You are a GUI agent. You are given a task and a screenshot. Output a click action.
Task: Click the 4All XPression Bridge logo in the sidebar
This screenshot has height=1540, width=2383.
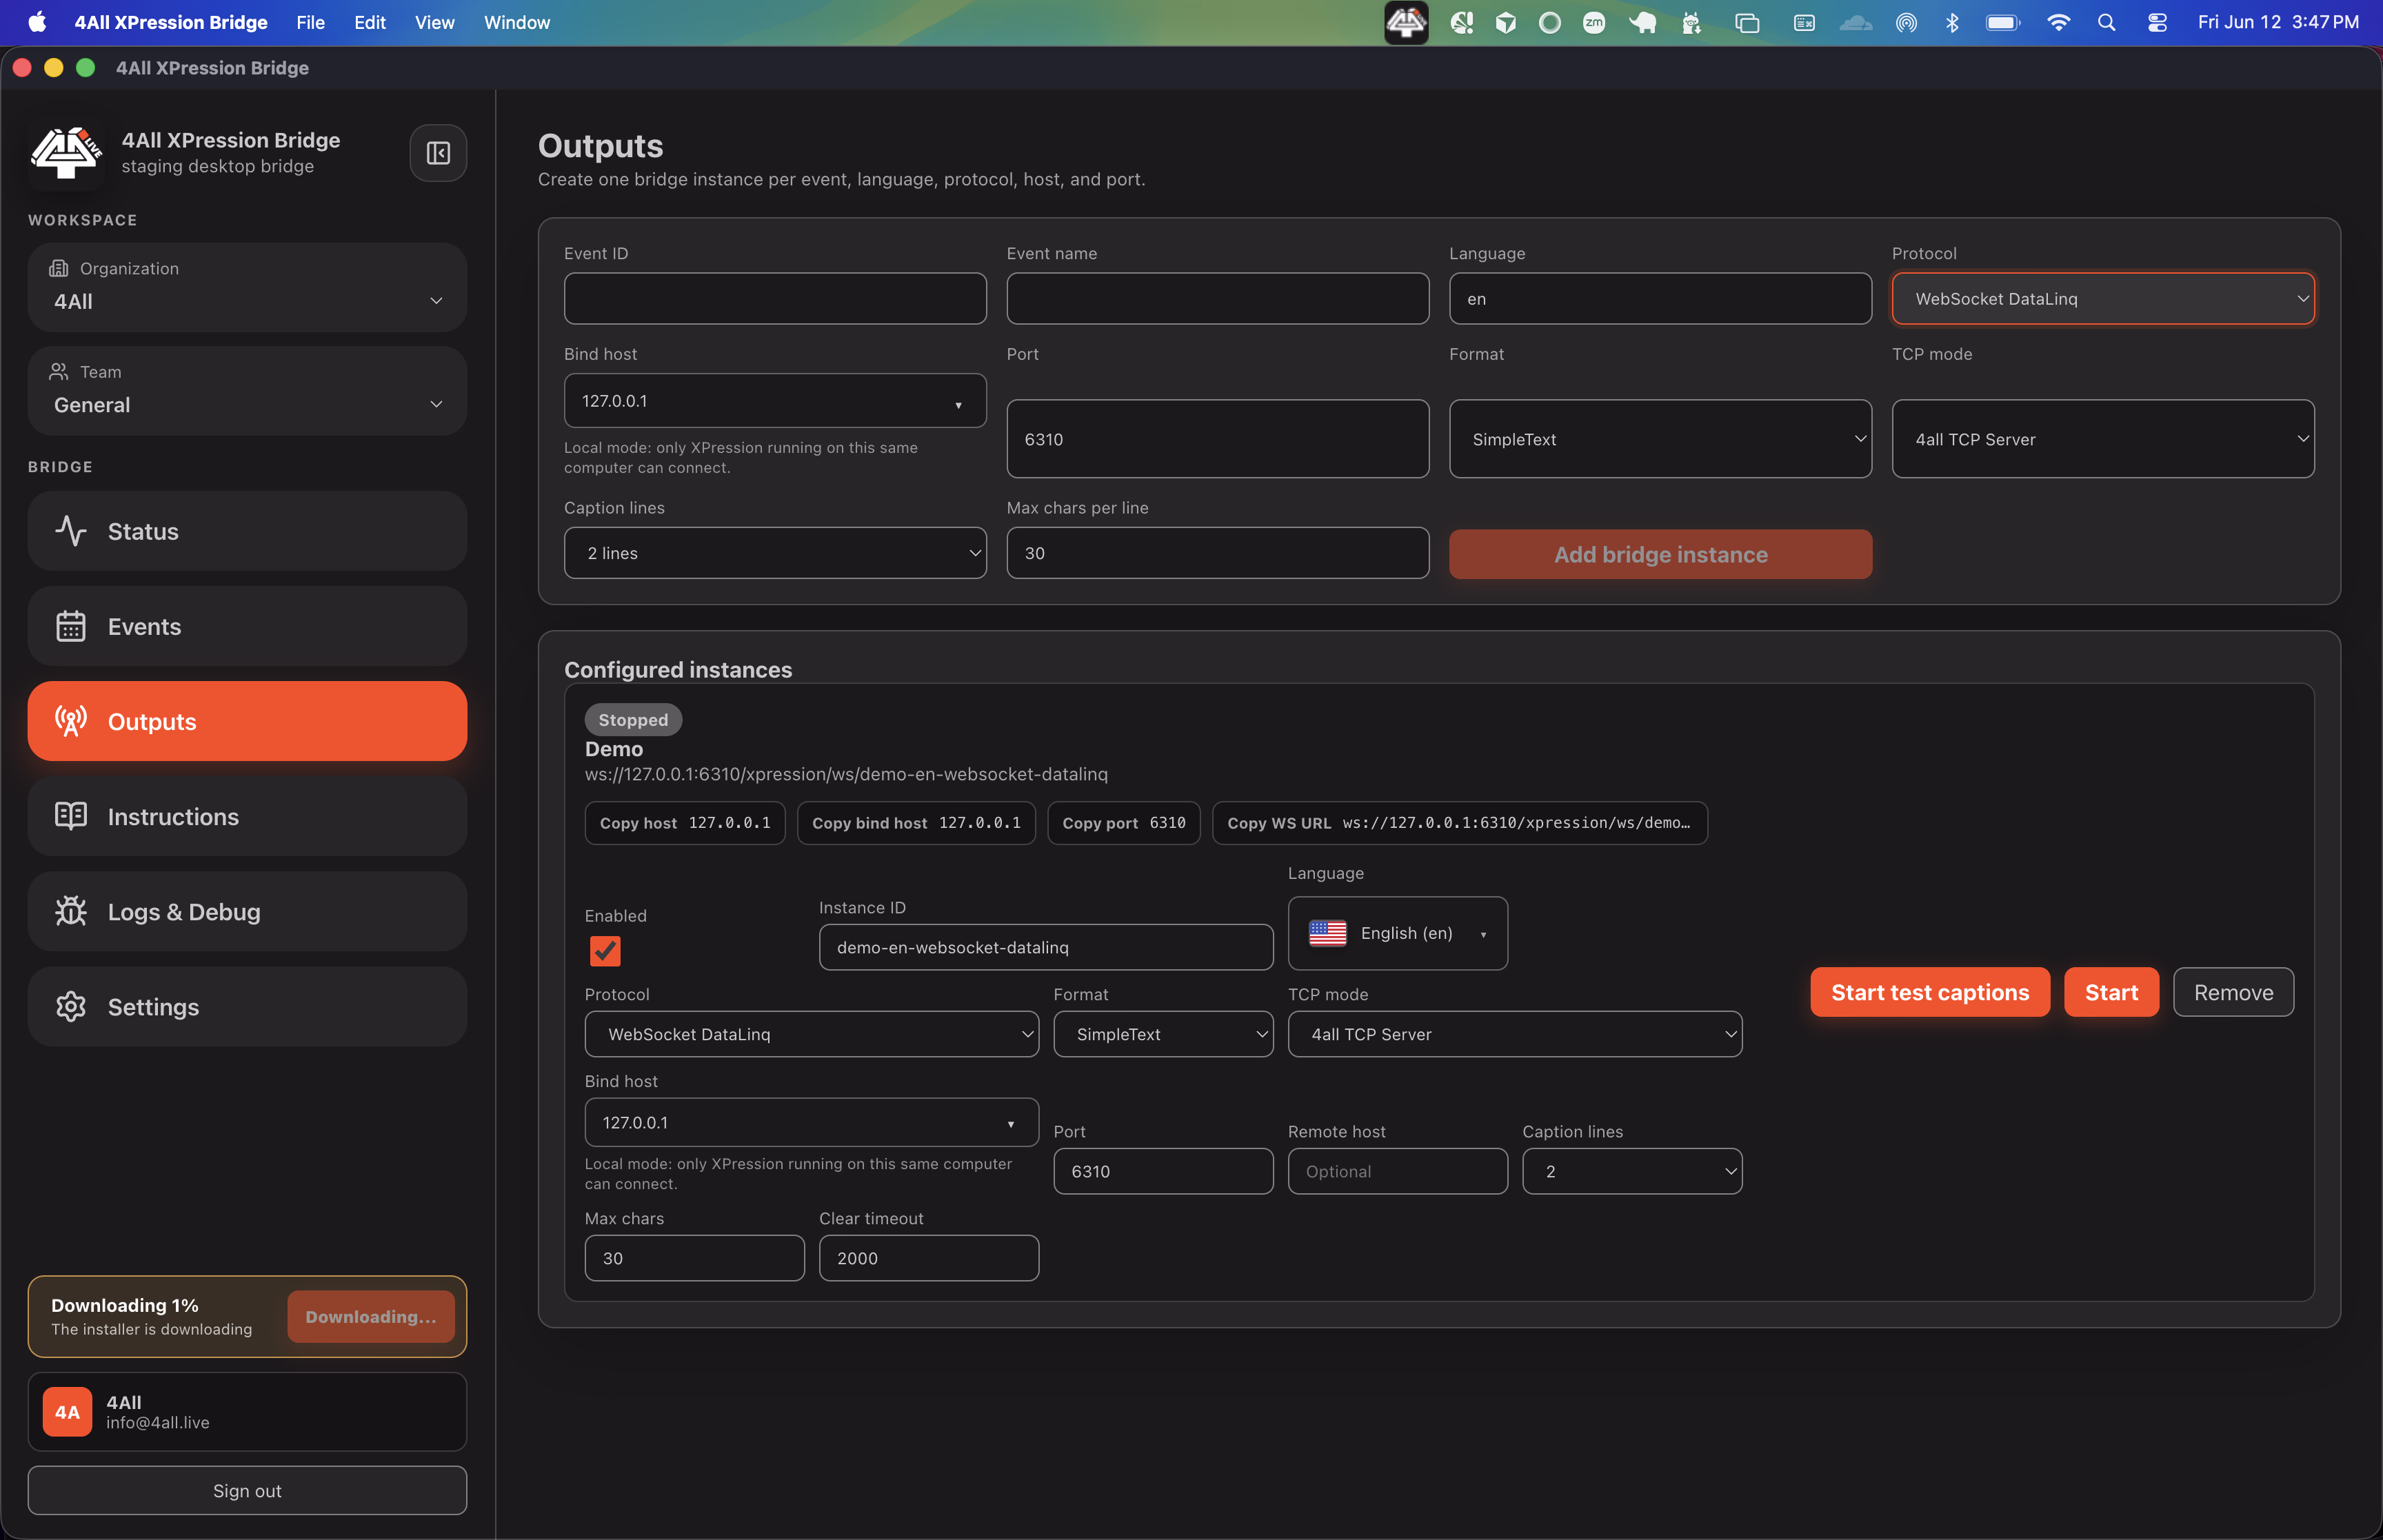tap(66, 153)
